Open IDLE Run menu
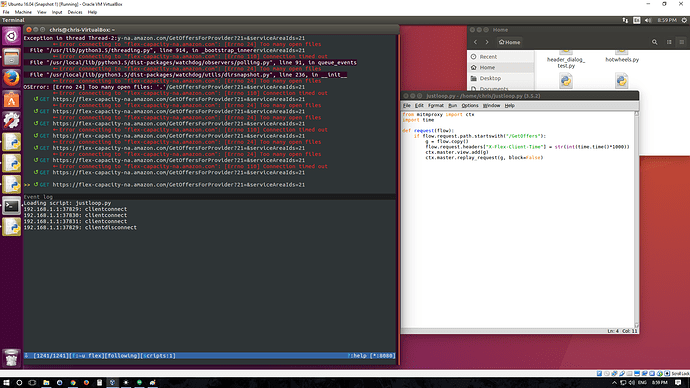Screen dimensions: 690x388 (452, 106)
